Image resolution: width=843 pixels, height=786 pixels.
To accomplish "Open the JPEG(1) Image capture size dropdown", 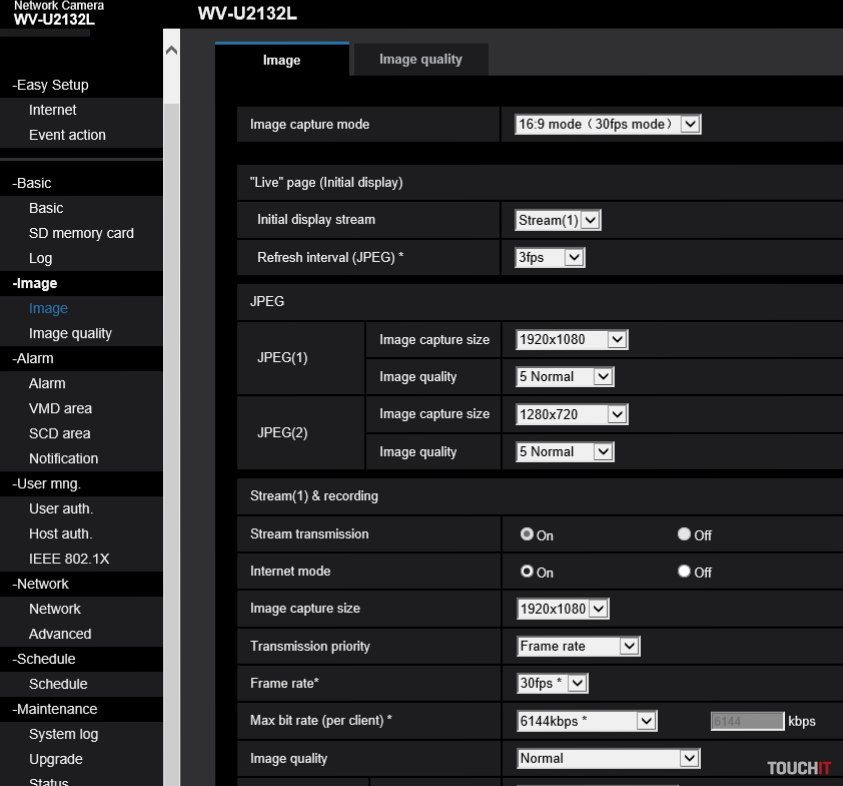I will click(571, 339).
